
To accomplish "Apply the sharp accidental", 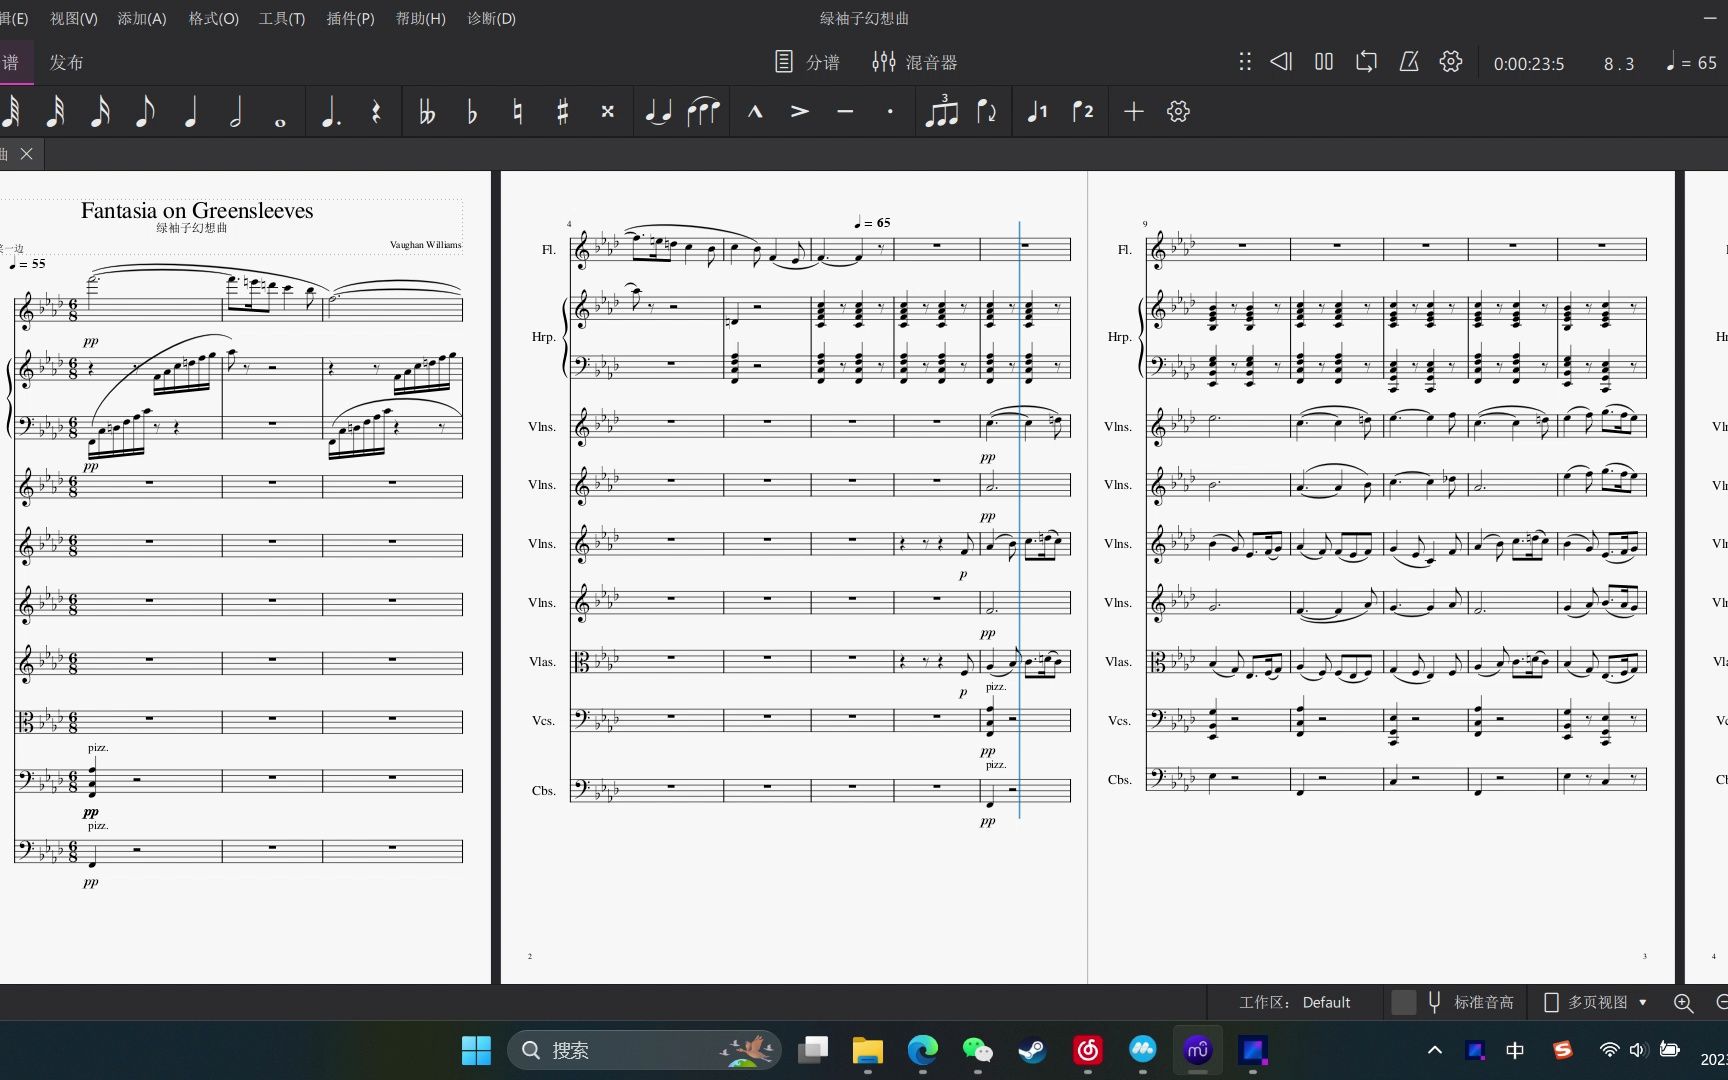I will tap(562, 112).
